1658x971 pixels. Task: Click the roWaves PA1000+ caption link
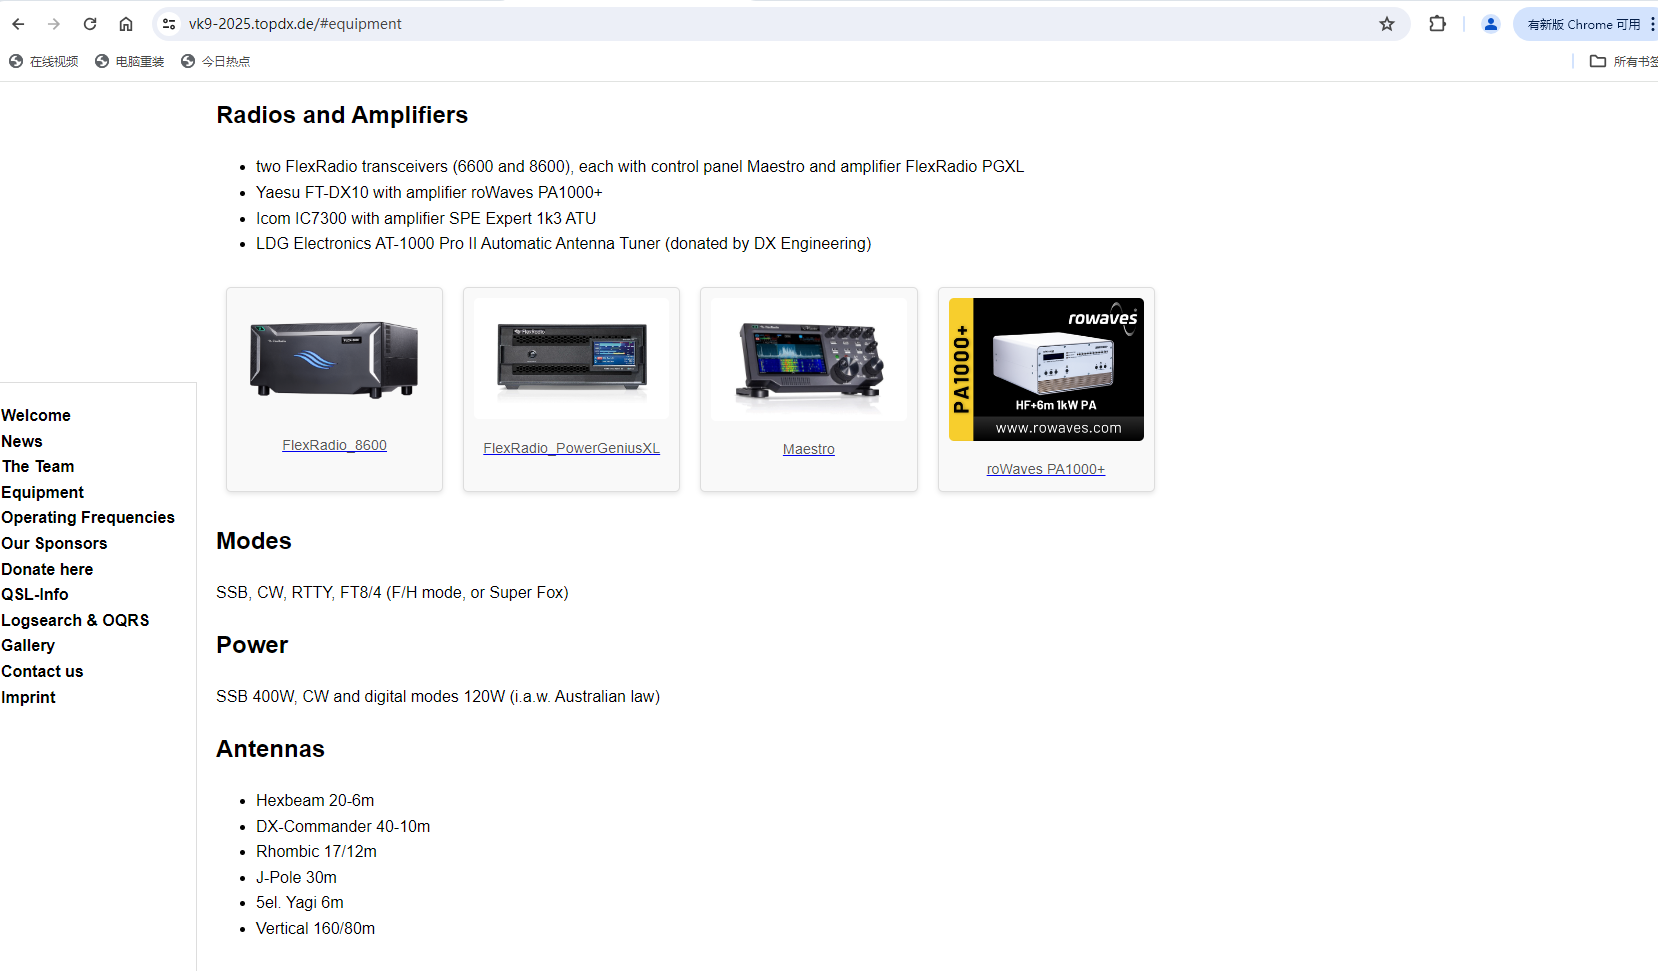1046,469
